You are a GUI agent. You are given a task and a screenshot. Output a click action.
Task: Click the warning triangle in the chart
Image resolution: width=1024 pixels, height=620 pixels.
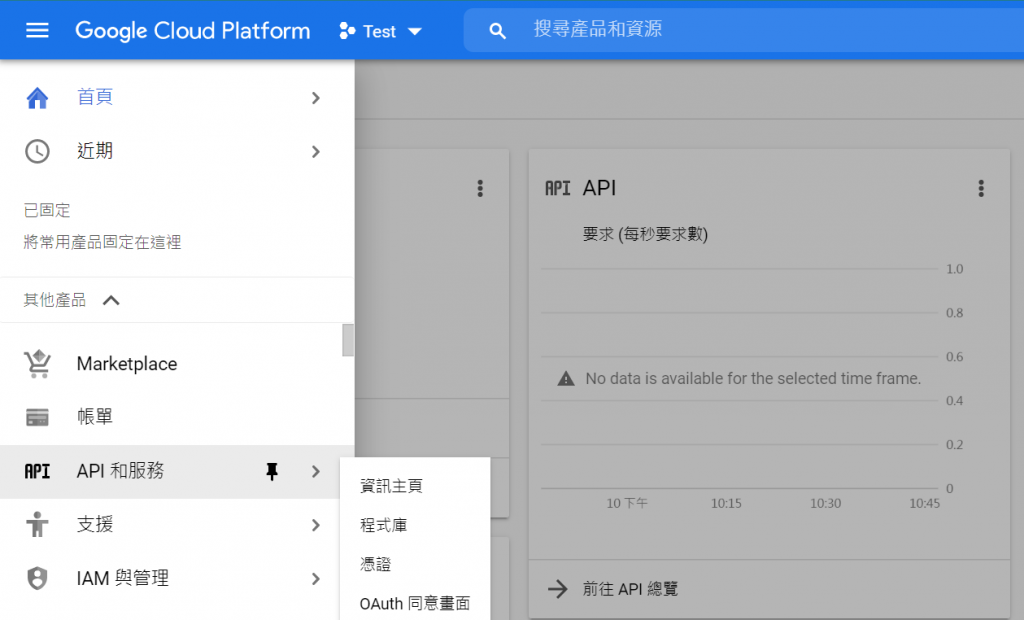pos(566,378)
